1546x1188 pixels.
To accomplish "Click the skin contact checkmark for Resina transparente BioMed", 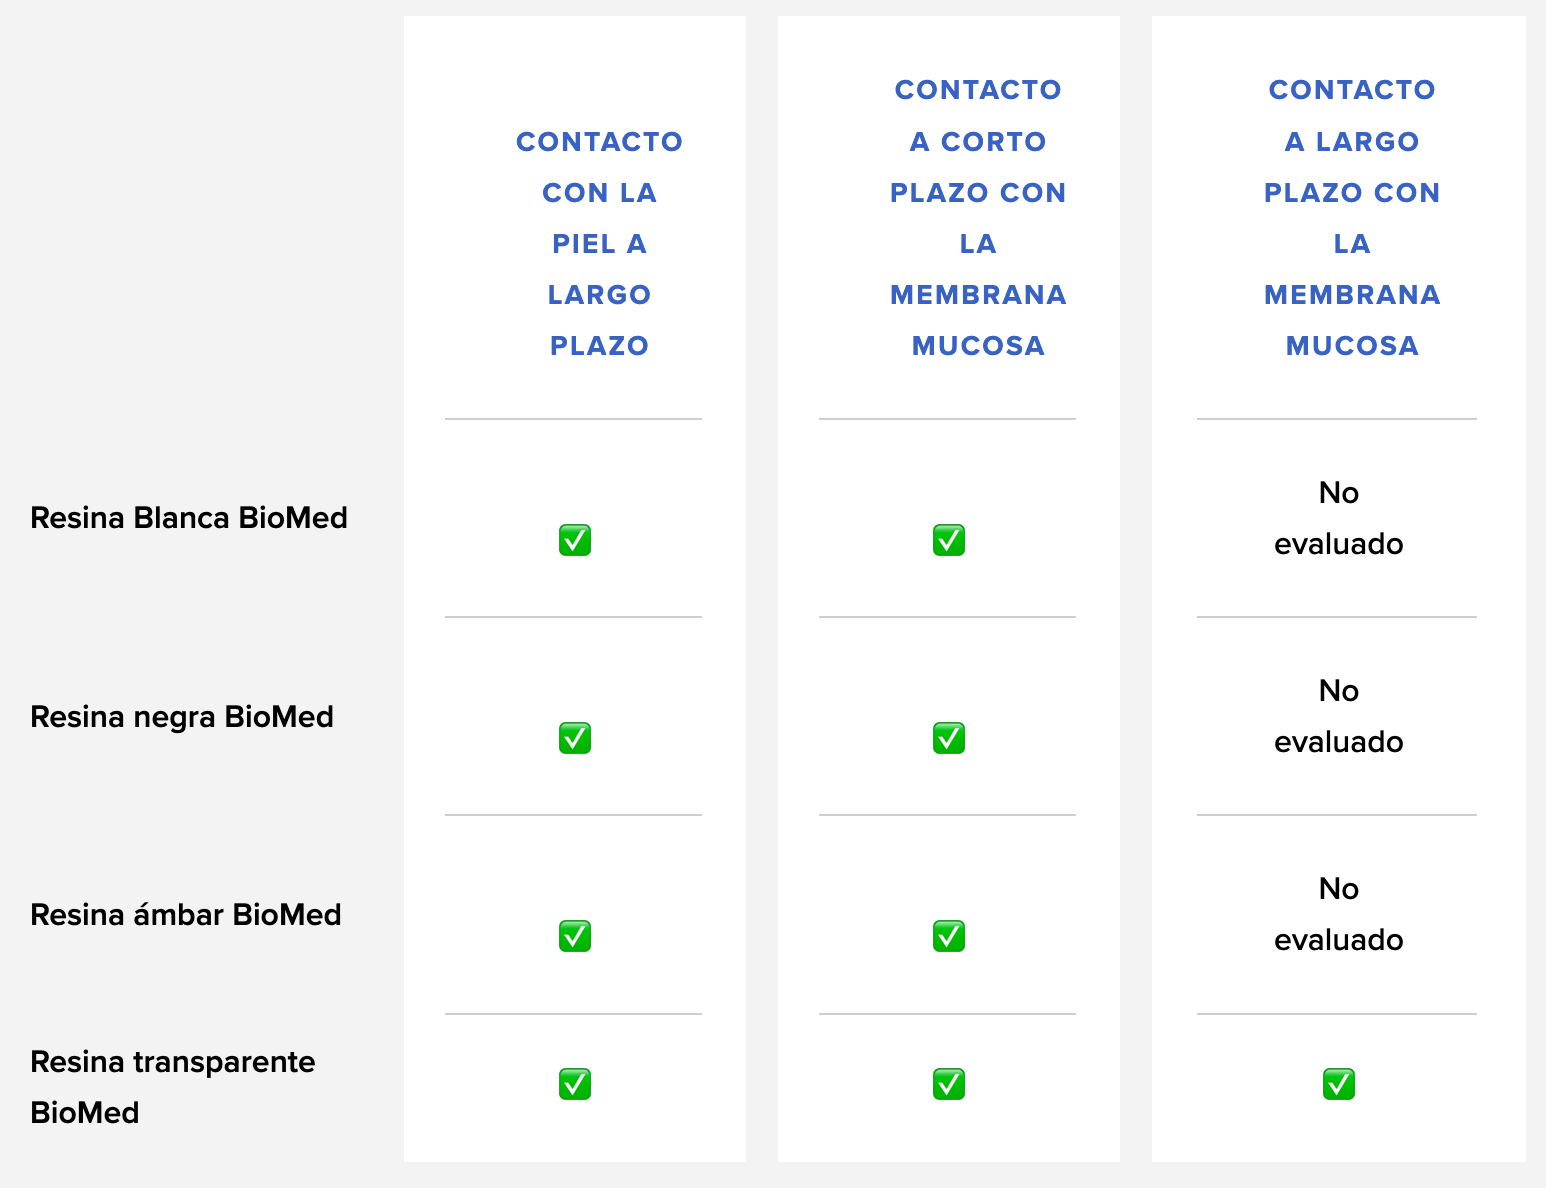I will click(x=575, y=1084).
